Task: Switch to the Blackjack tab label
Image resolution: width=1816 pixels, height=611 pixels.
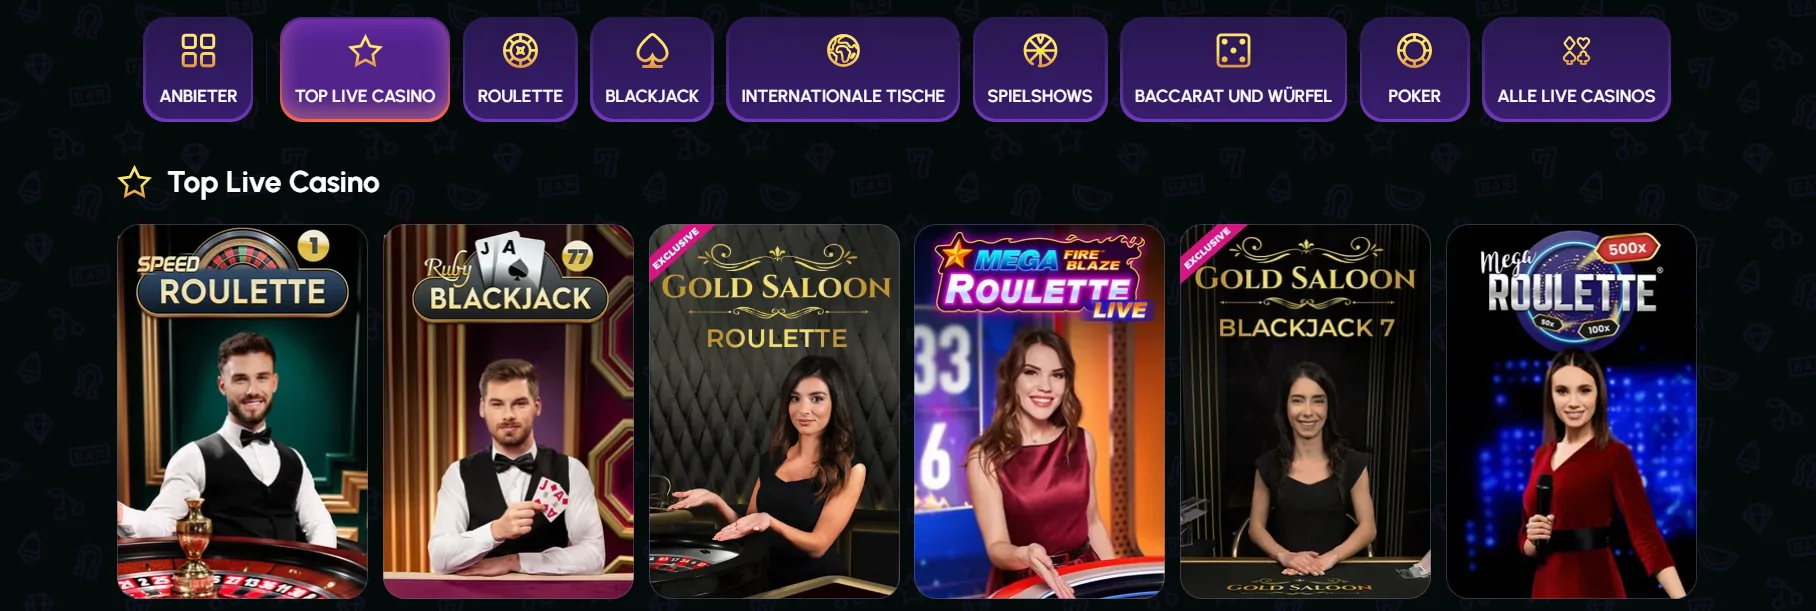Action: pyautogui.click(x=652, y=96)
